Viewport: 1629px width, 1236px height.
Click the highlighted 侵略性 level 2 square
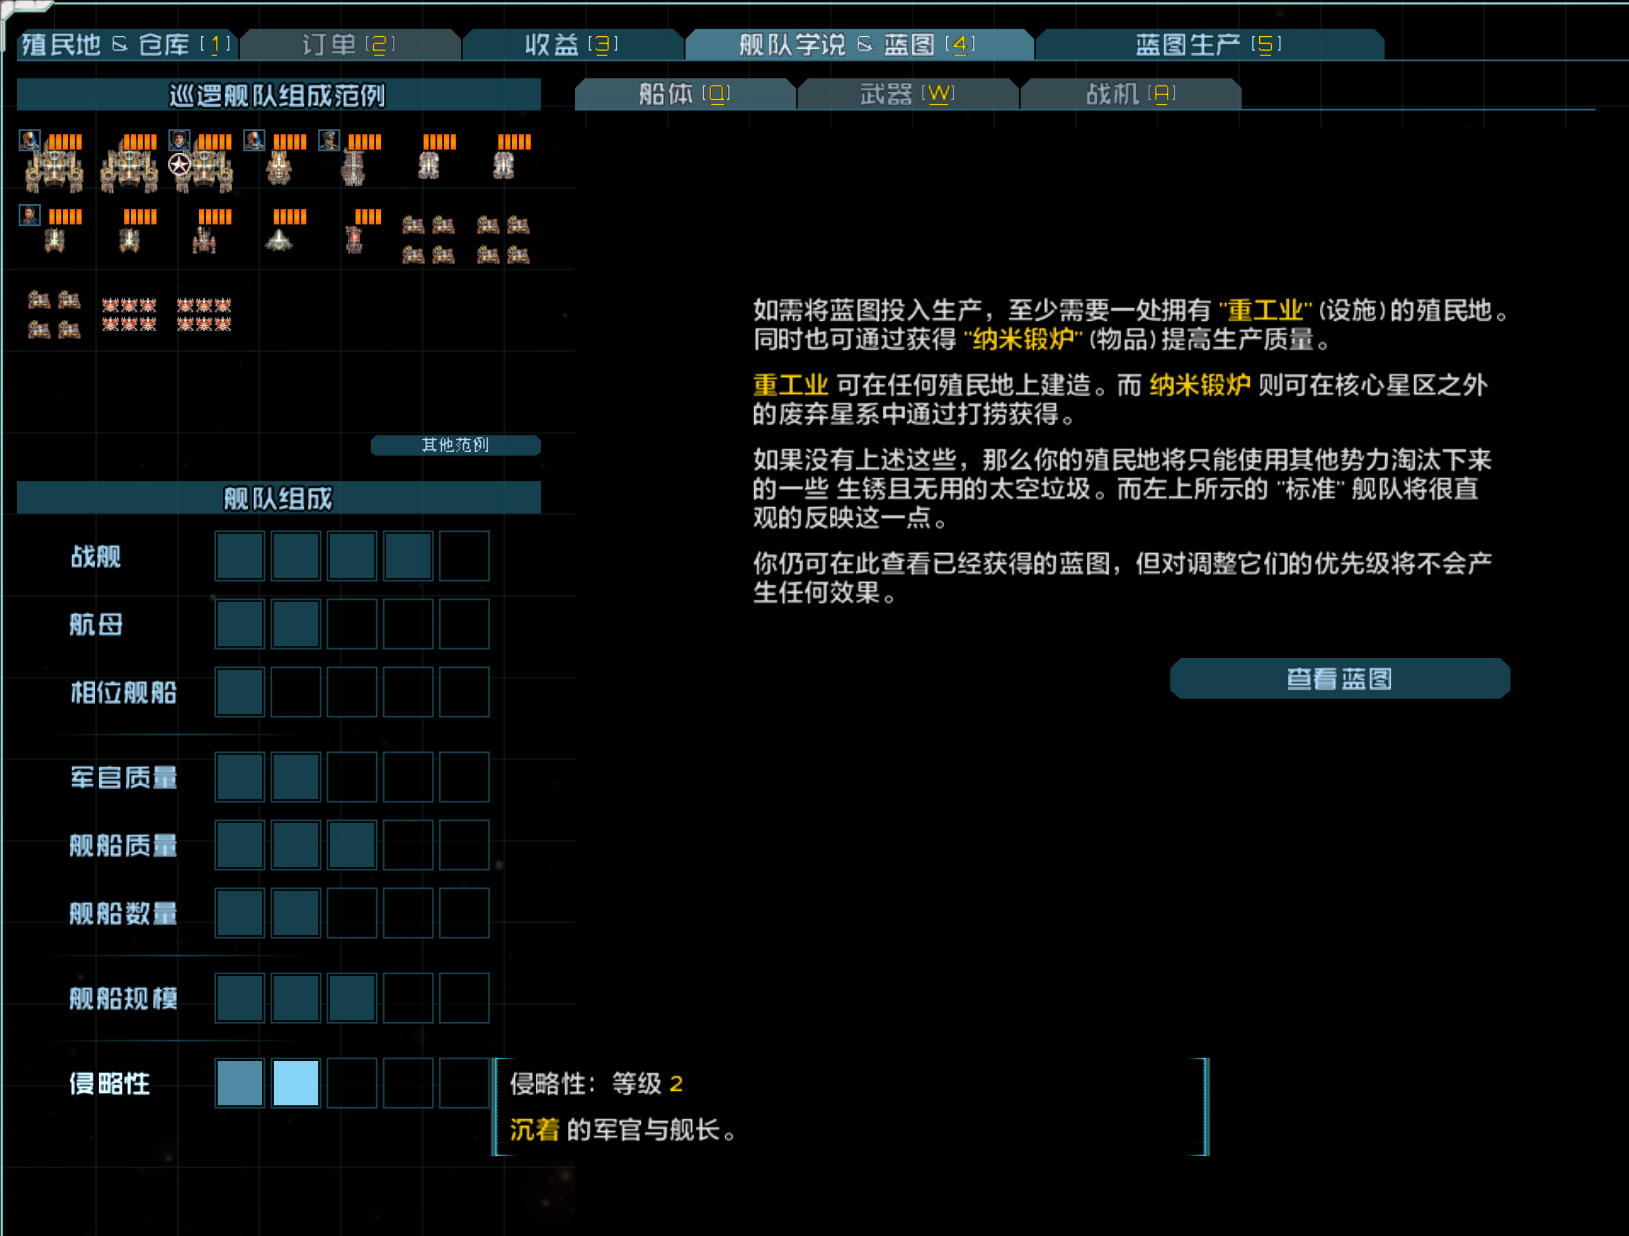pos(296,1083)
